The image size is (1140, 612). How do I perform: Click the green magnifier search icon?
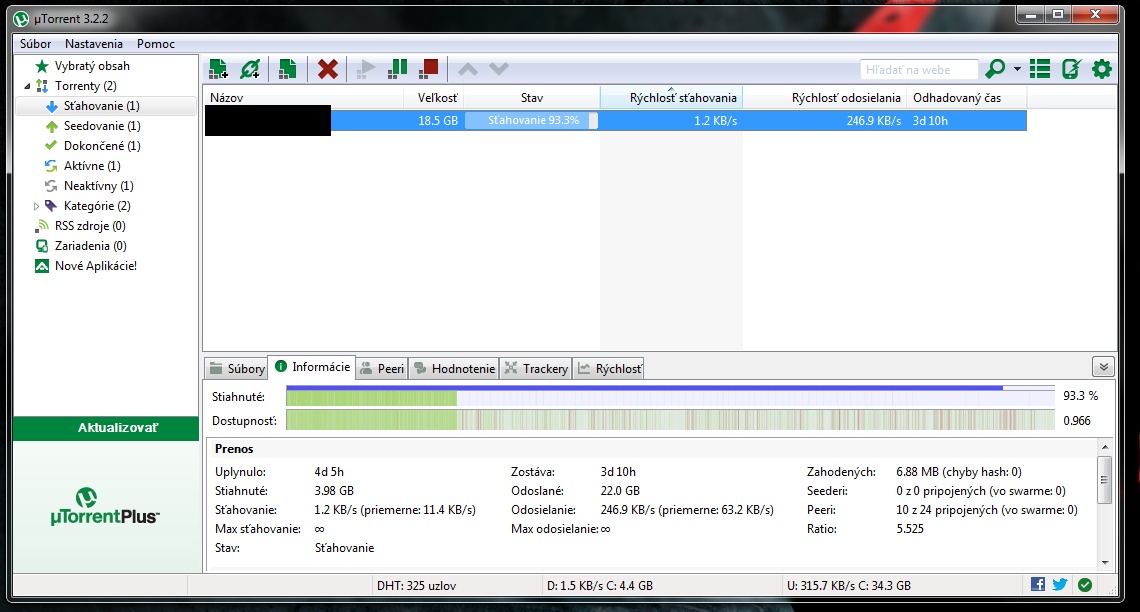(995, 69)
